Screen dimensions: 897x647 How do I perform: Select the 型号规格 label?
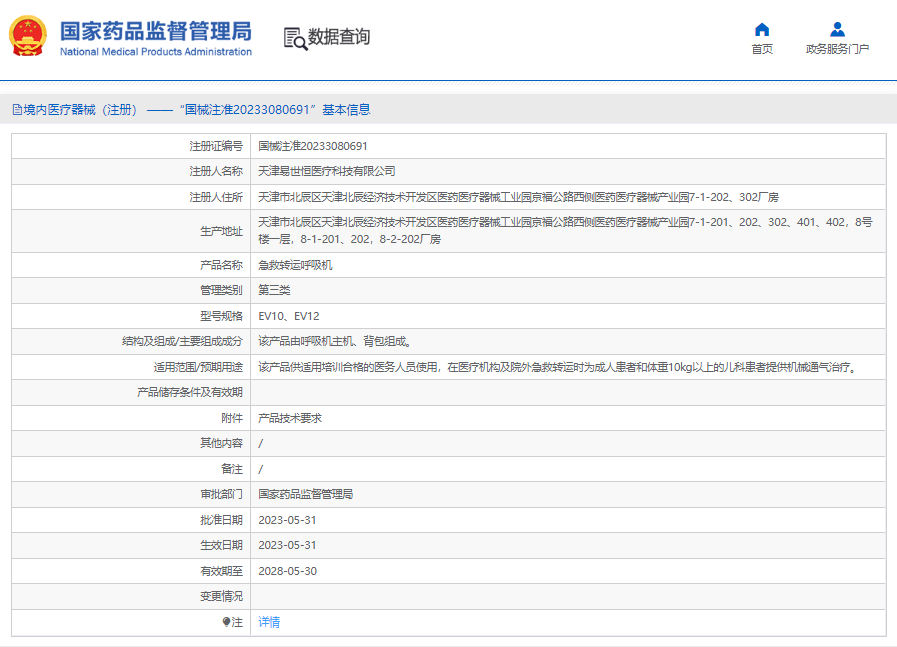pyautogui.click(x=221, y=316)
